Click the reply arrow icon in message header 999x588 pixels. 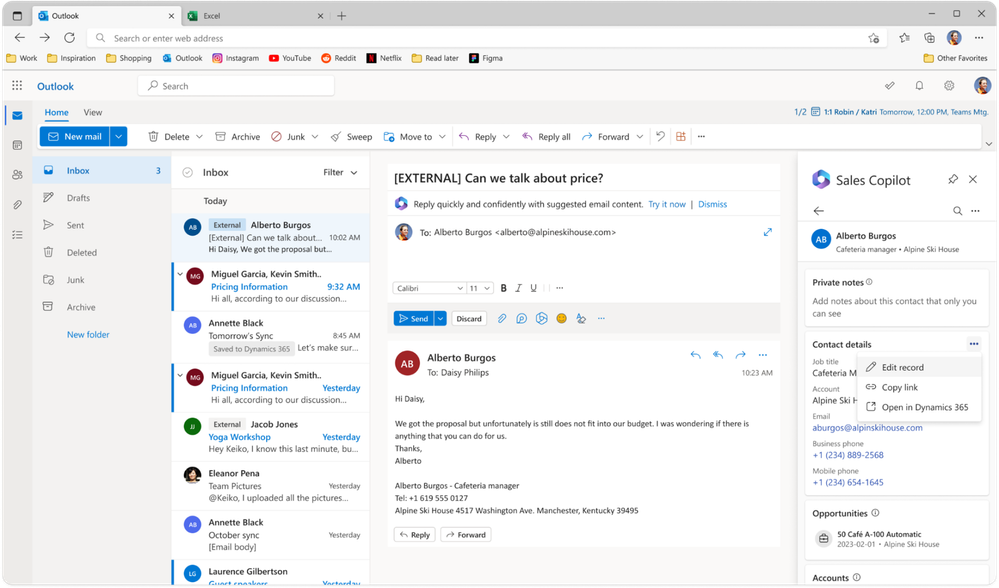point(695,355)
